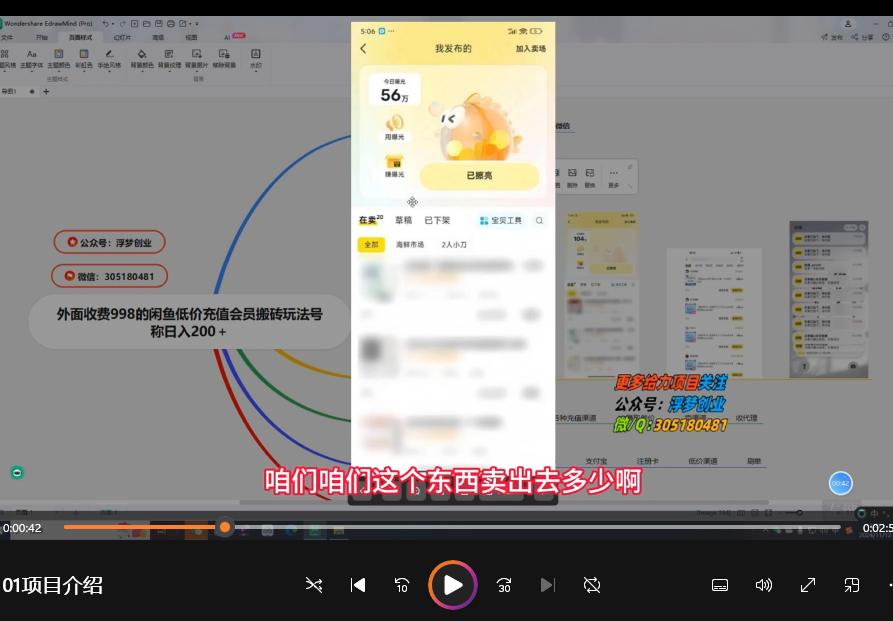
Task: Open the mini player view icon
Action: pyautogui.click(x=851, y=585)
